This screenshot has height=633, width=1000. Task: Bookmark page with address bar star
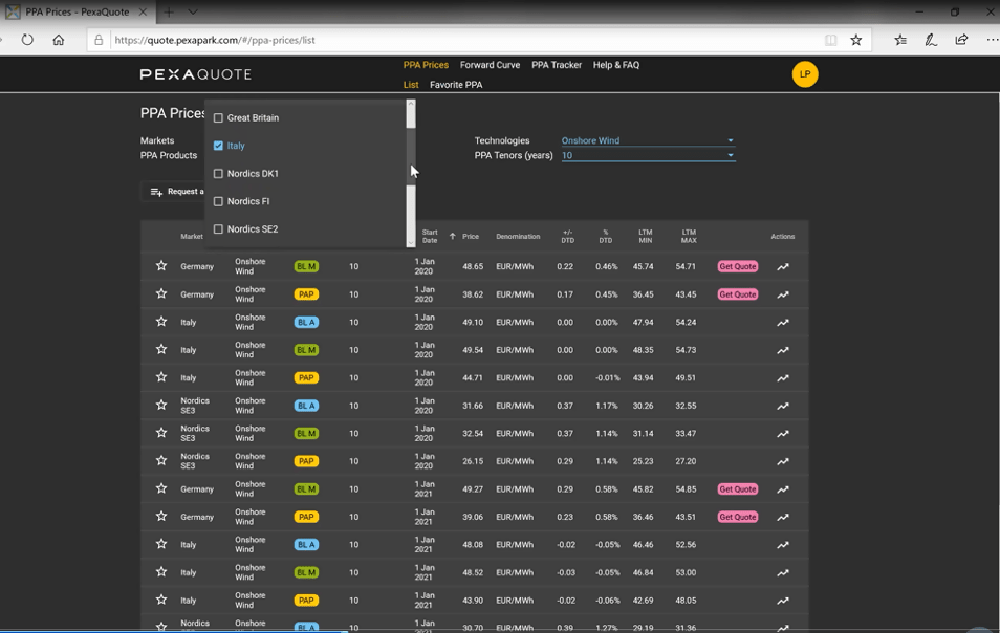(856, 40)
